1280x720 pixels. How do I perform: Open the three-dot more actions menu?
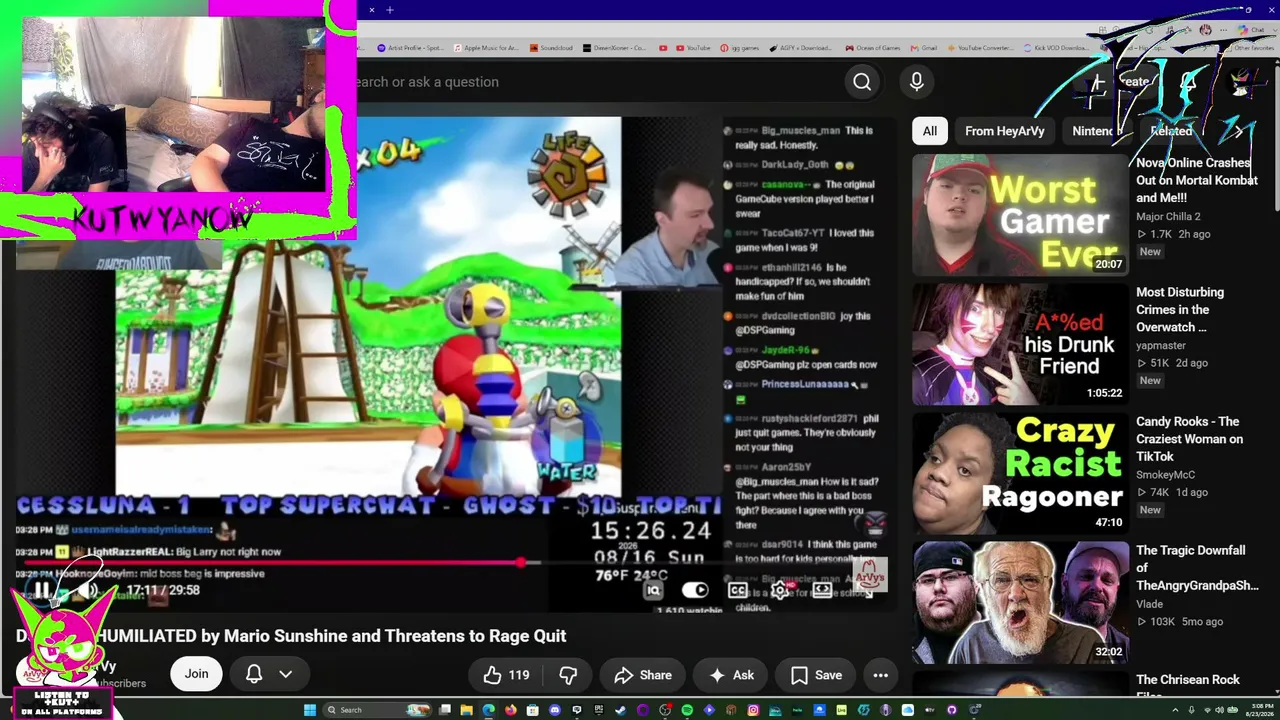click(880, 675)
